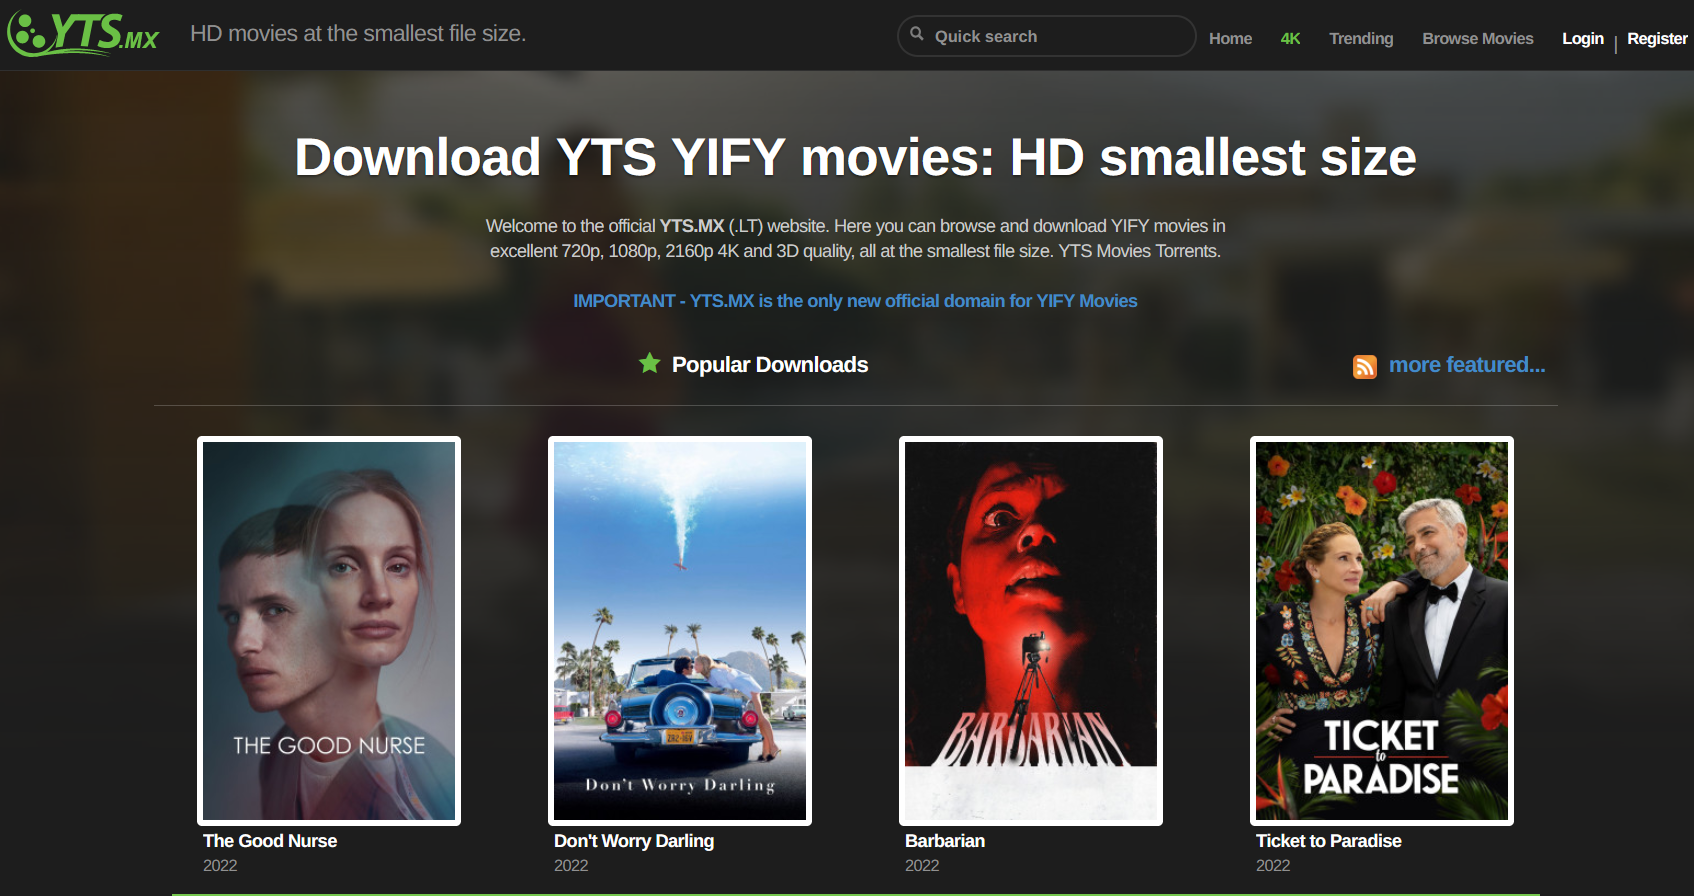Open the 4K movies section
Screen dimensions: 1694x896
click(x=1290, y=38)
